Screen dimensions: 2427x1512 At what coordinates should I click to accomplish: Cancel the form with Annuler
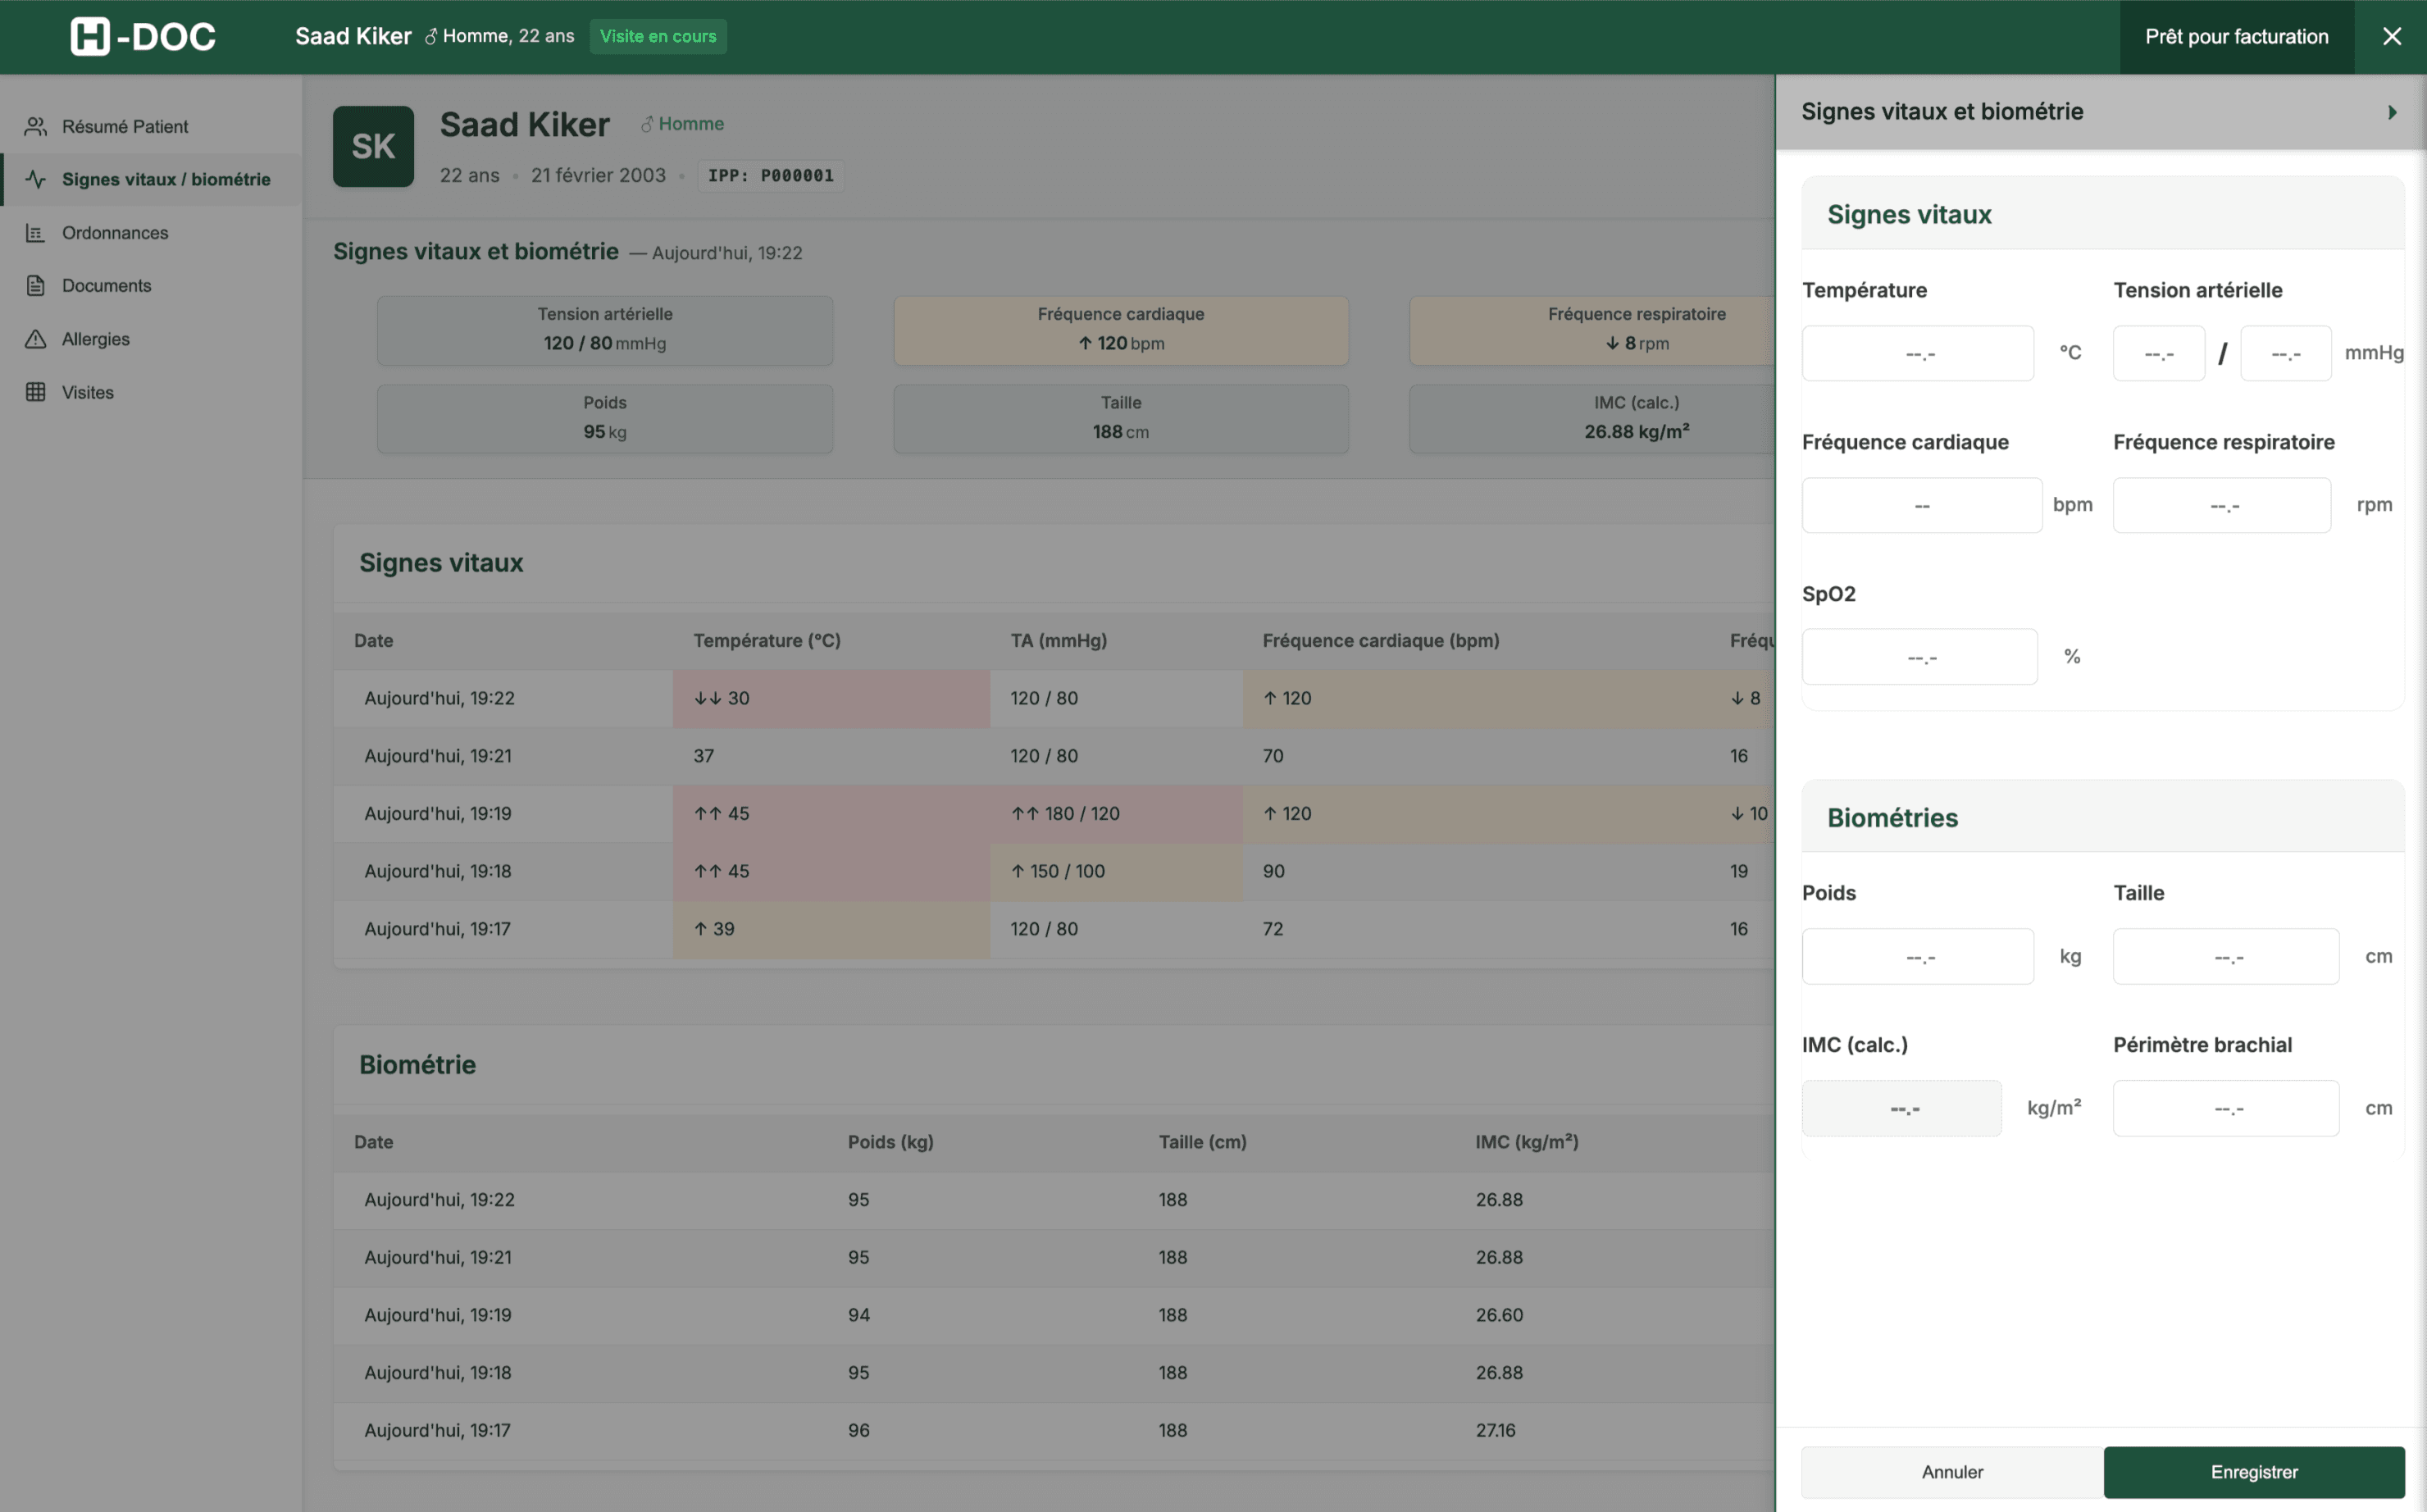click(1951, 1471)
